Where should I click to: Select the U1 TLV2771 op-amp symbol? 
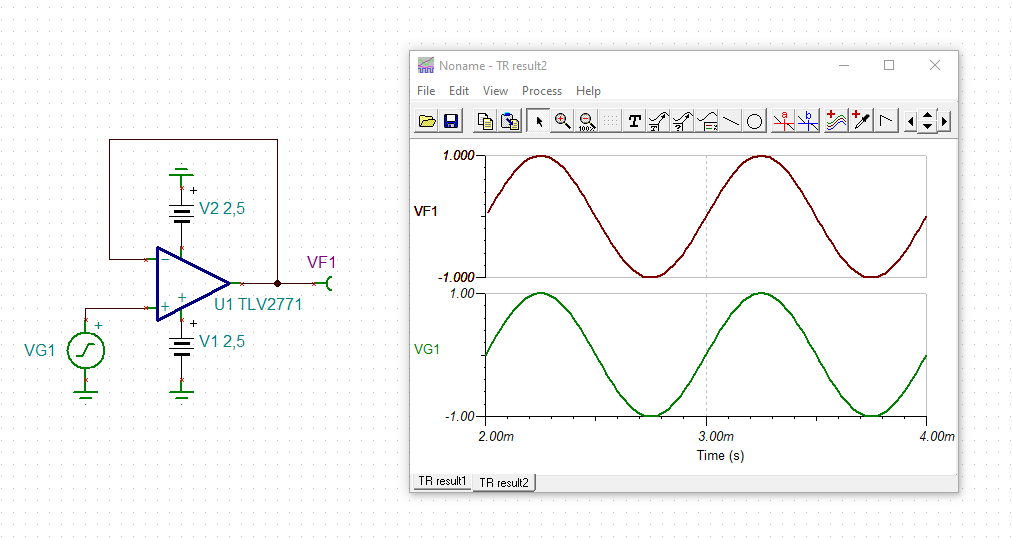click(x=192, y=283)
